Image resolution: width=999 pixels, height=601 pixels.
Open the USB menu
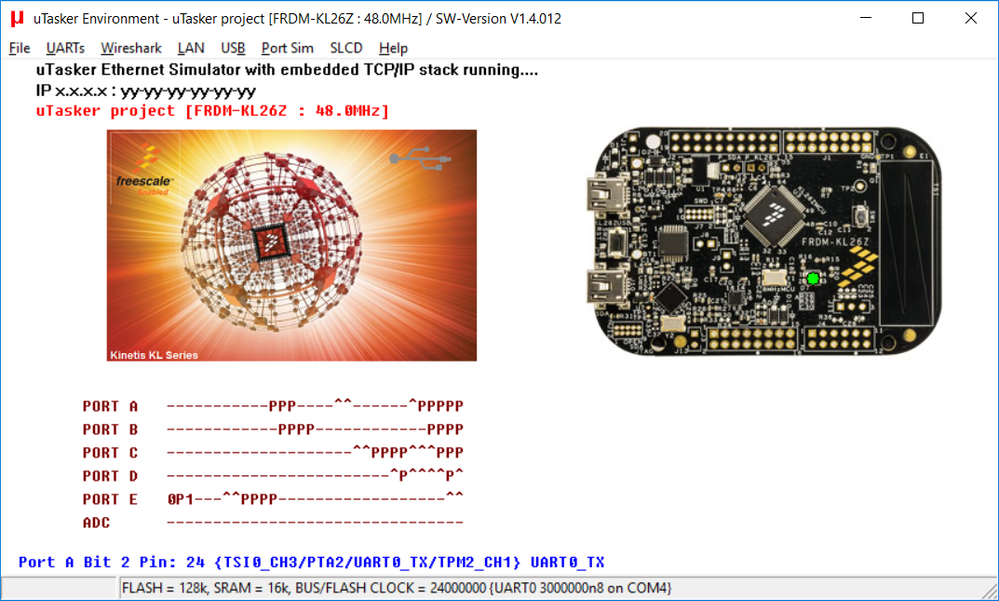click(x=233, y=48)
